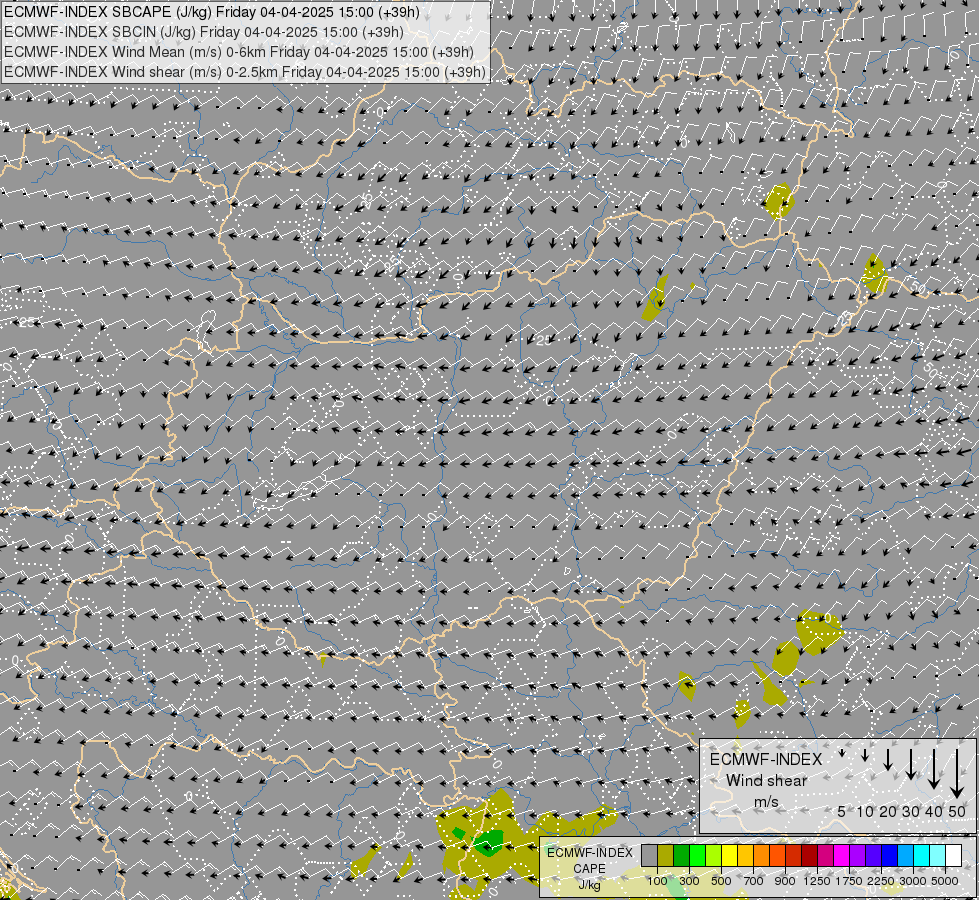Click 'ECMWF-INDEX' in the Wind shear legend
This screenshot has height=900, width=979.
[x=766, y=759]
